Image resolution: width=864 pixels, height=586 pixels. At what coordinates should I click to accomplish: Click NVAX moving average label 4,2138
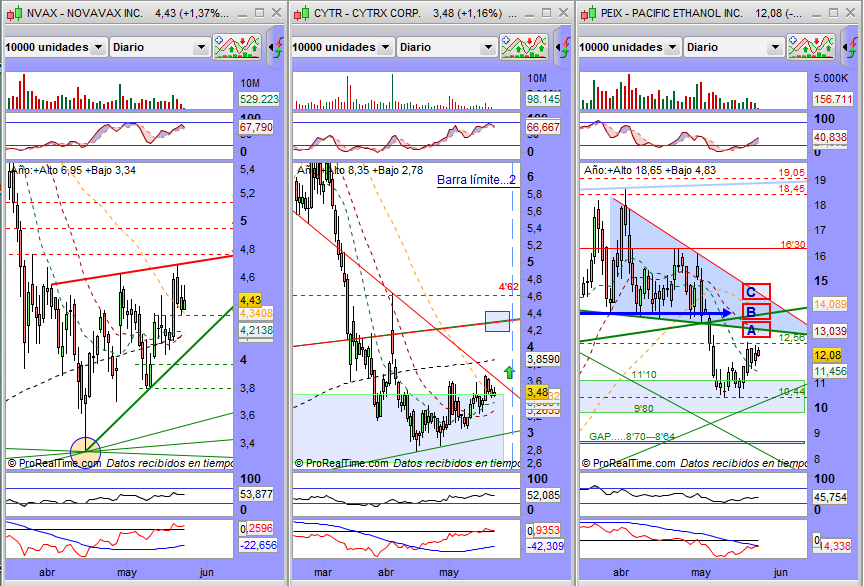pyautogui.click(x=256, y=330)
